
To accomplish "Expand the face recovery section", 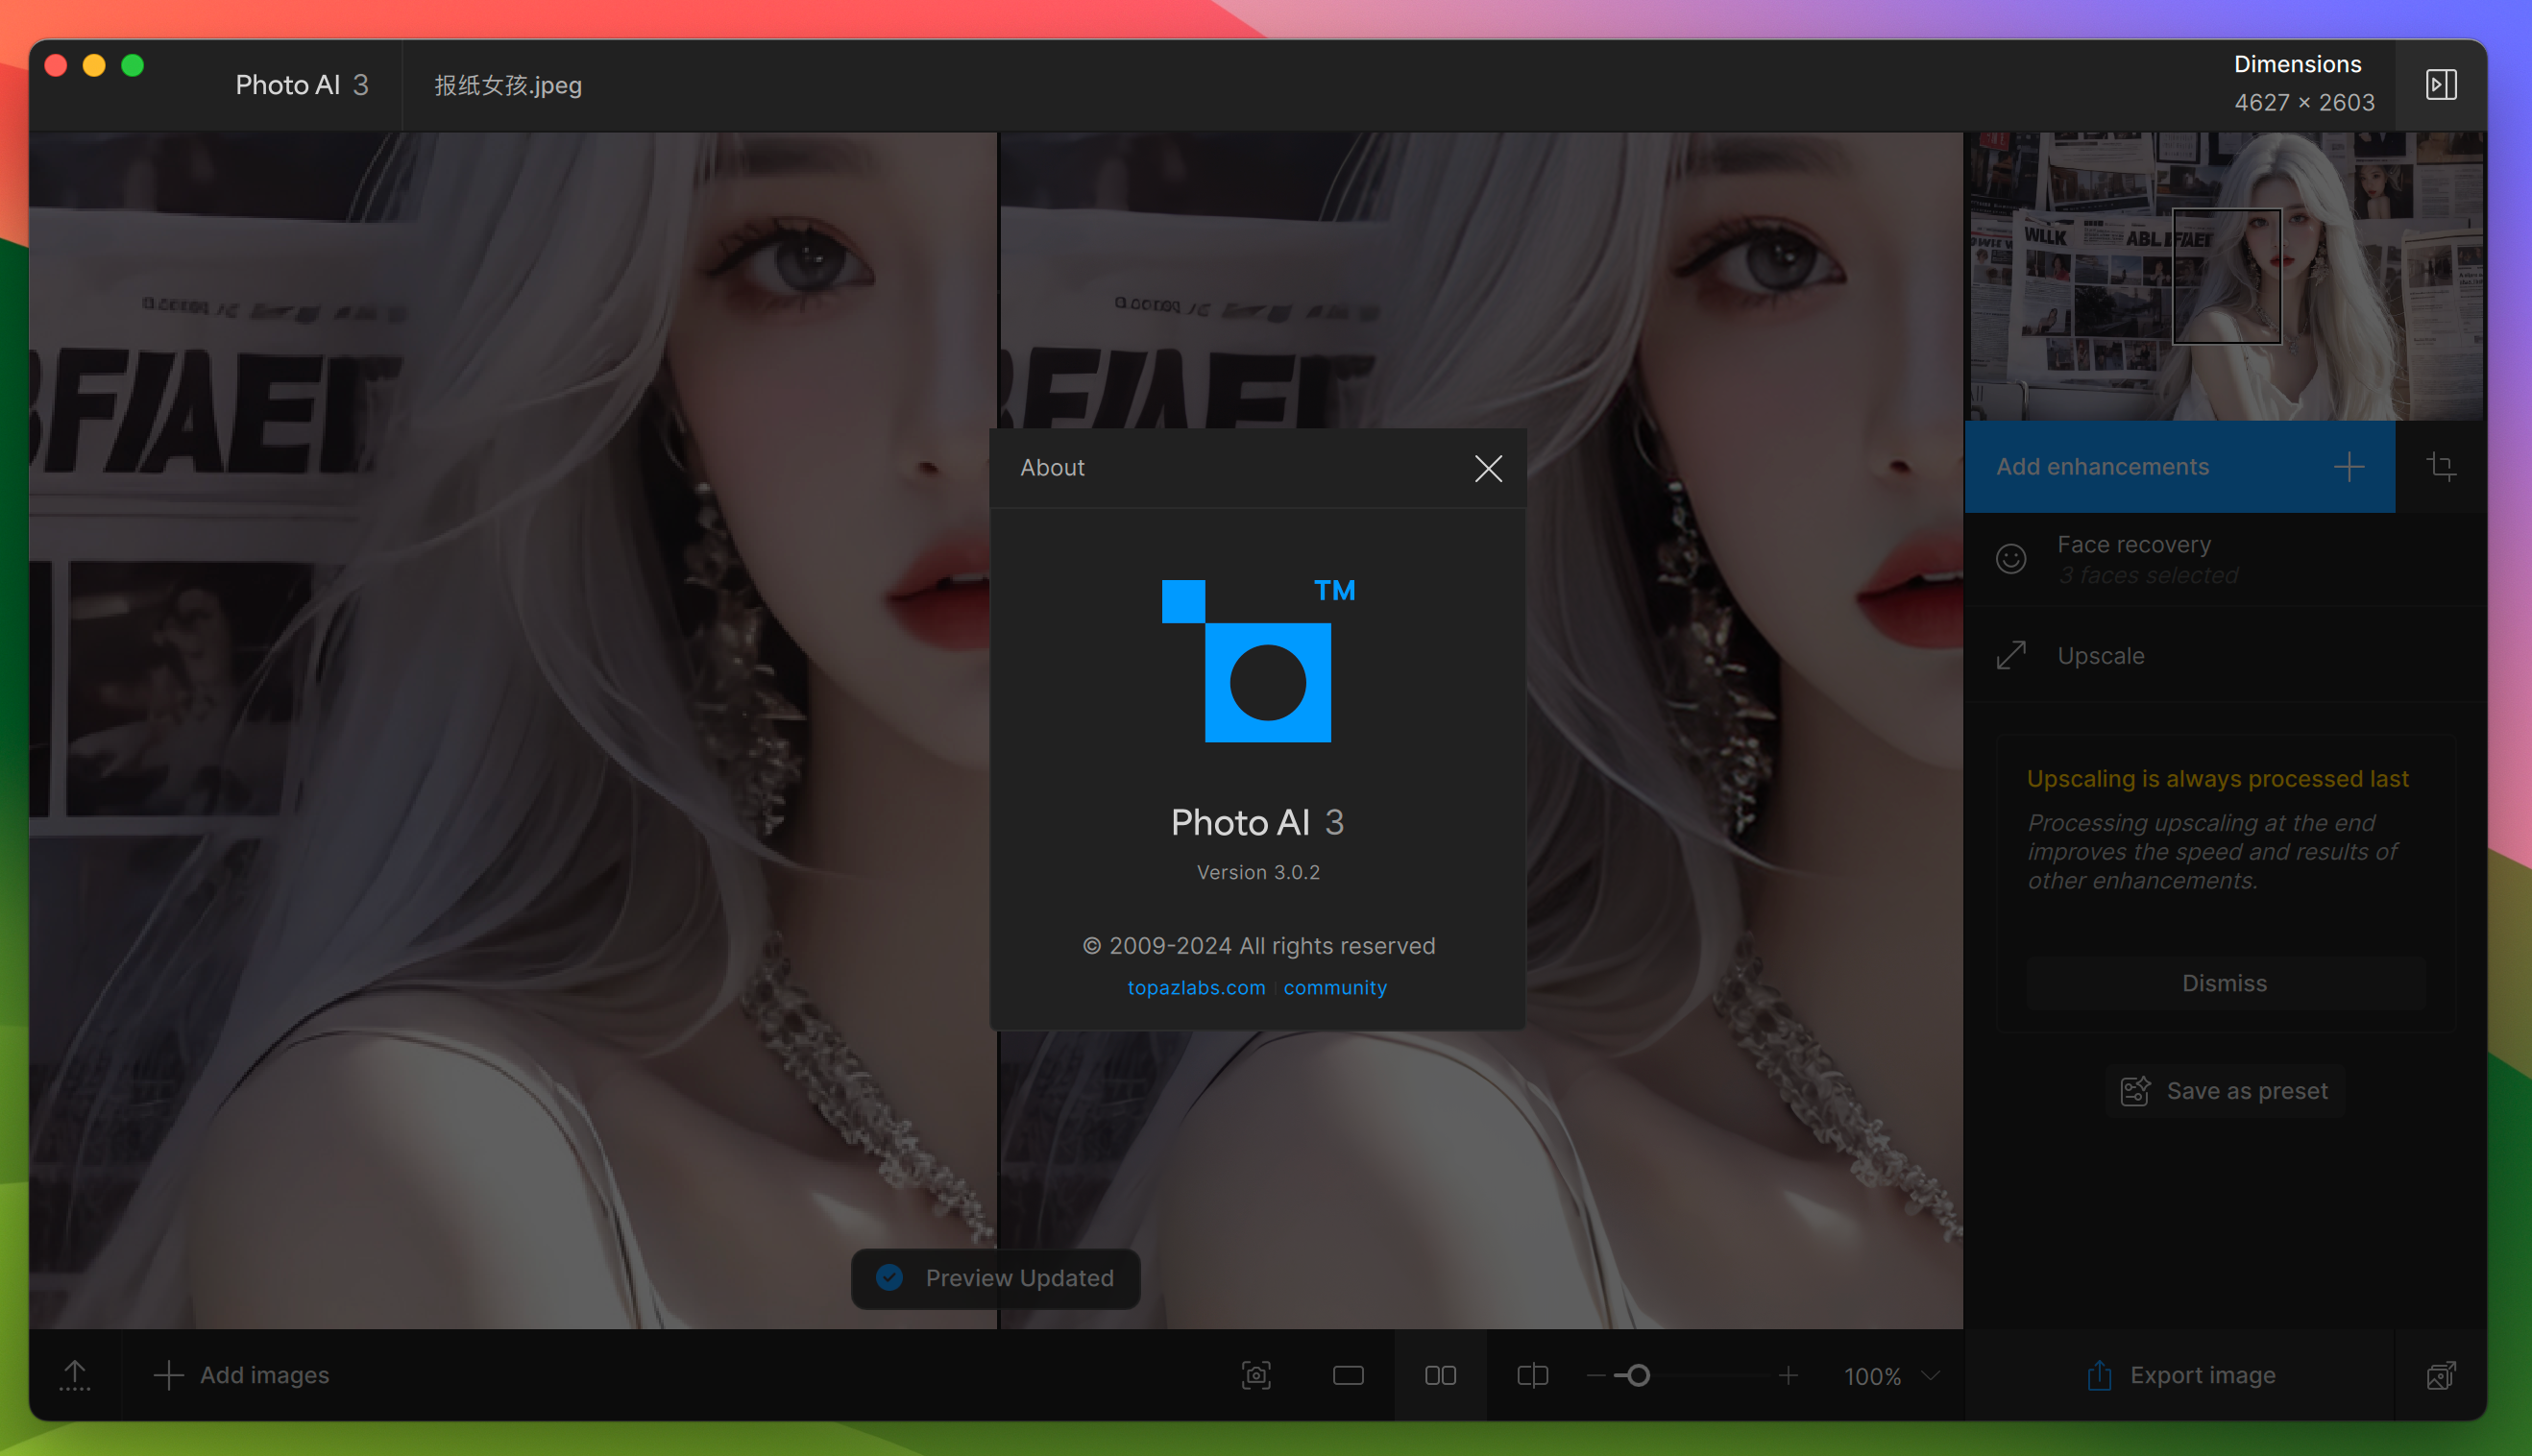I will click(2133, 557).
